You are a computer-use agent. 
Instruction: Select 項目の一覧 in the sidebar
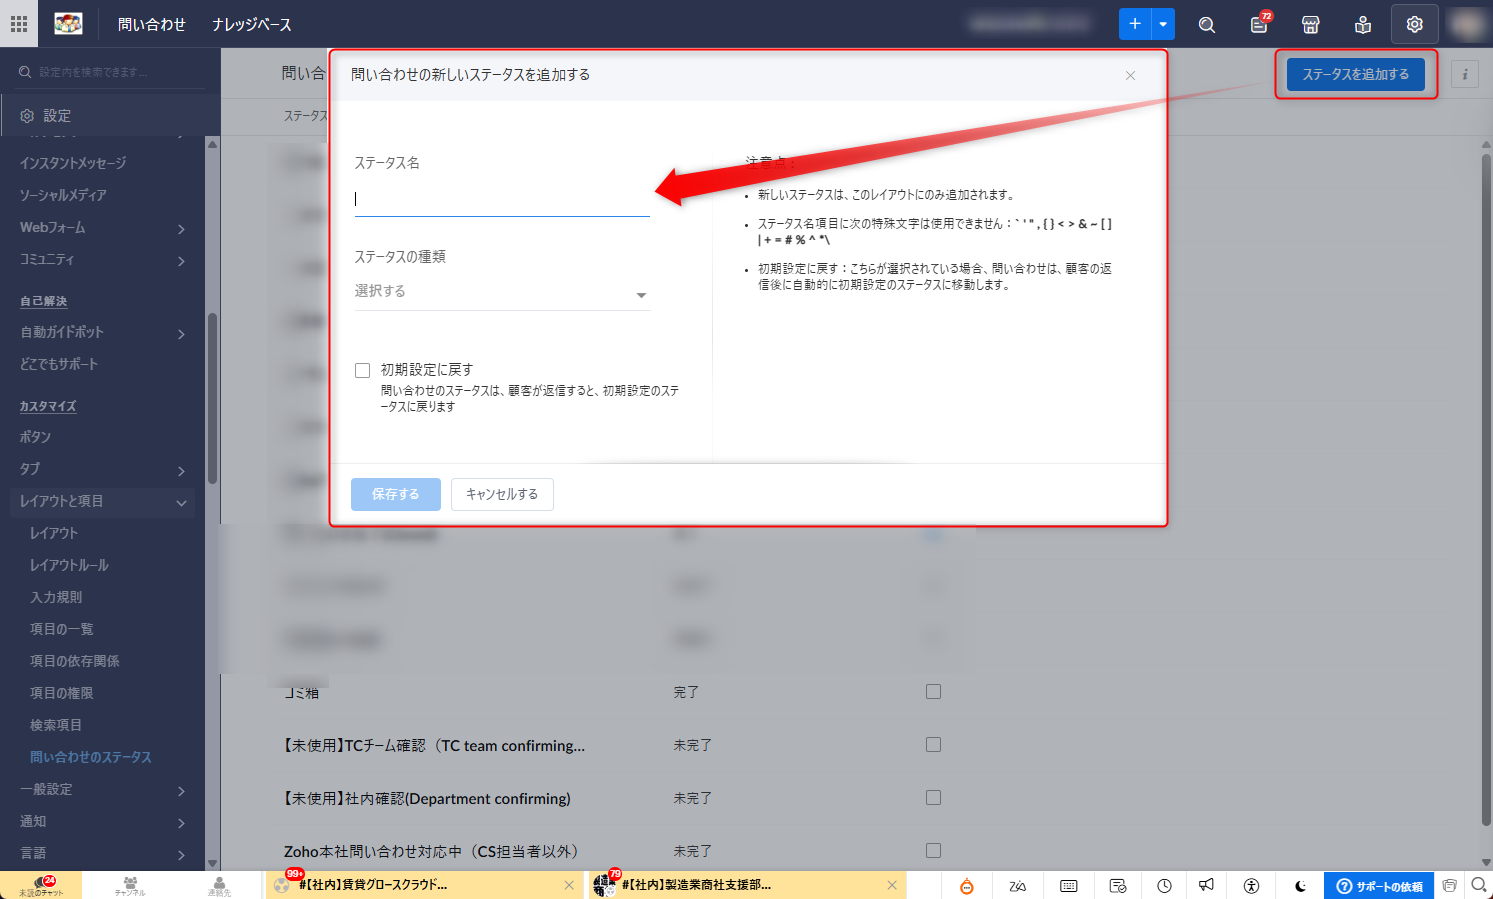62,629
